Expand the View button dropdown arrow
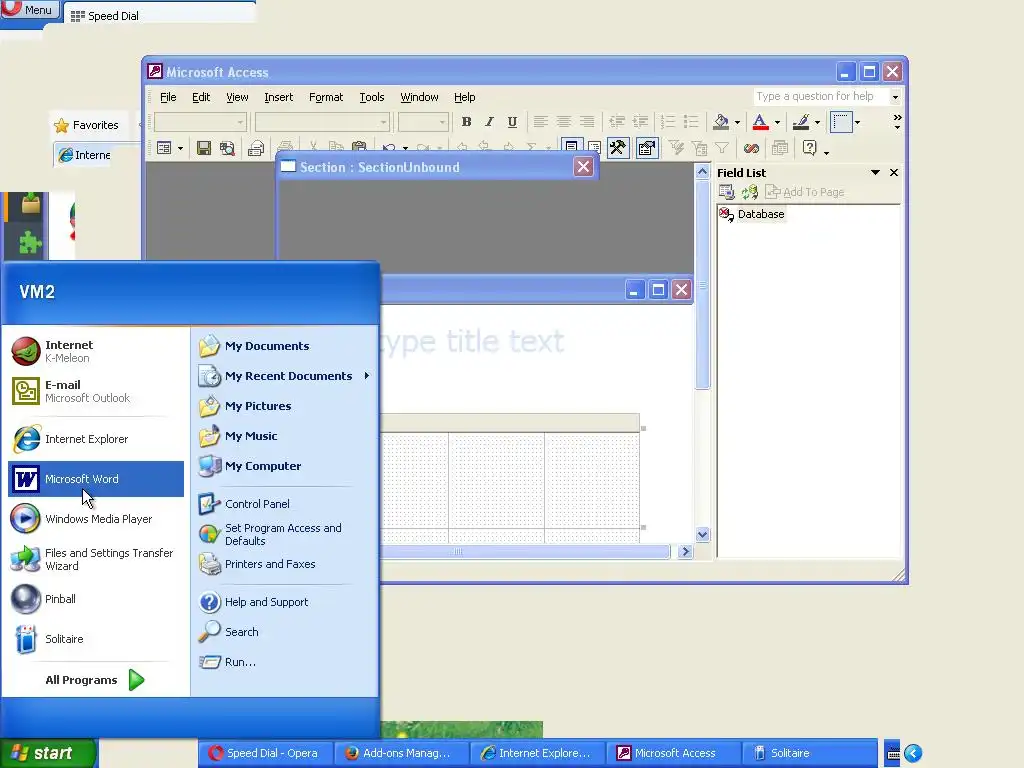 pos(180,149)
